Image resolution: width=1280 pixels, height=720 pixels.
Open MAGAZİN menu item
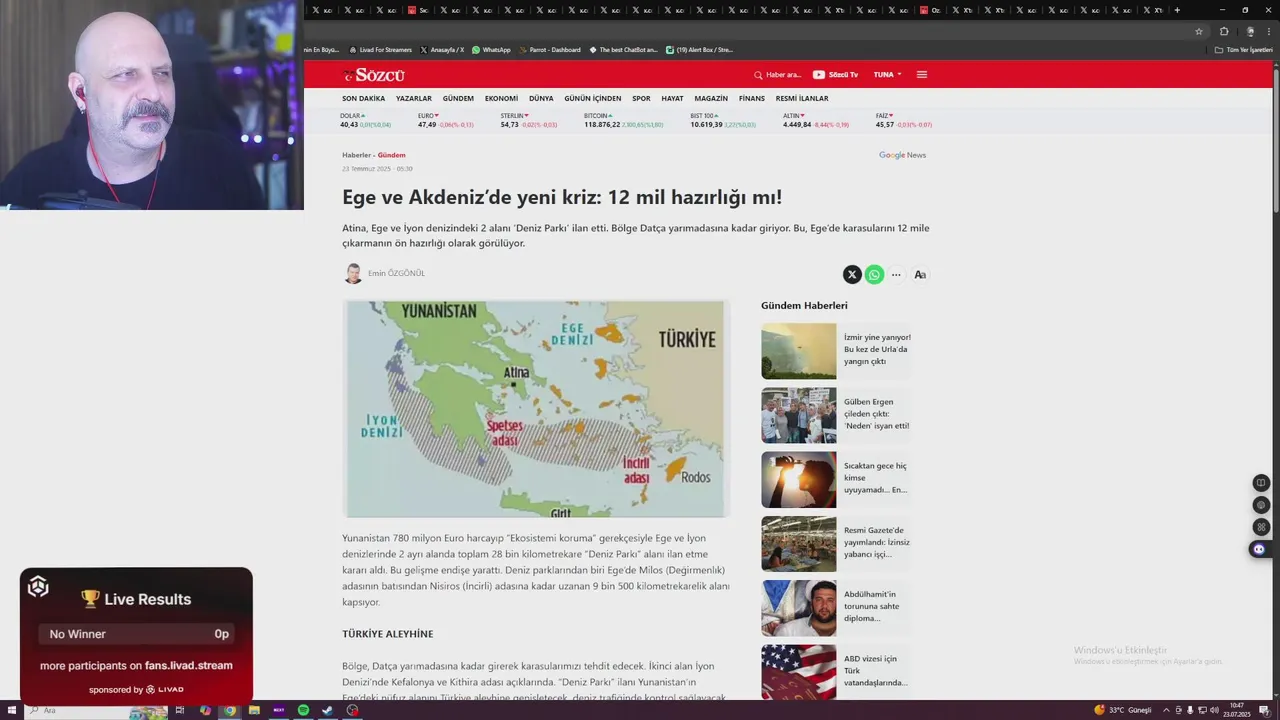point(711,98)
